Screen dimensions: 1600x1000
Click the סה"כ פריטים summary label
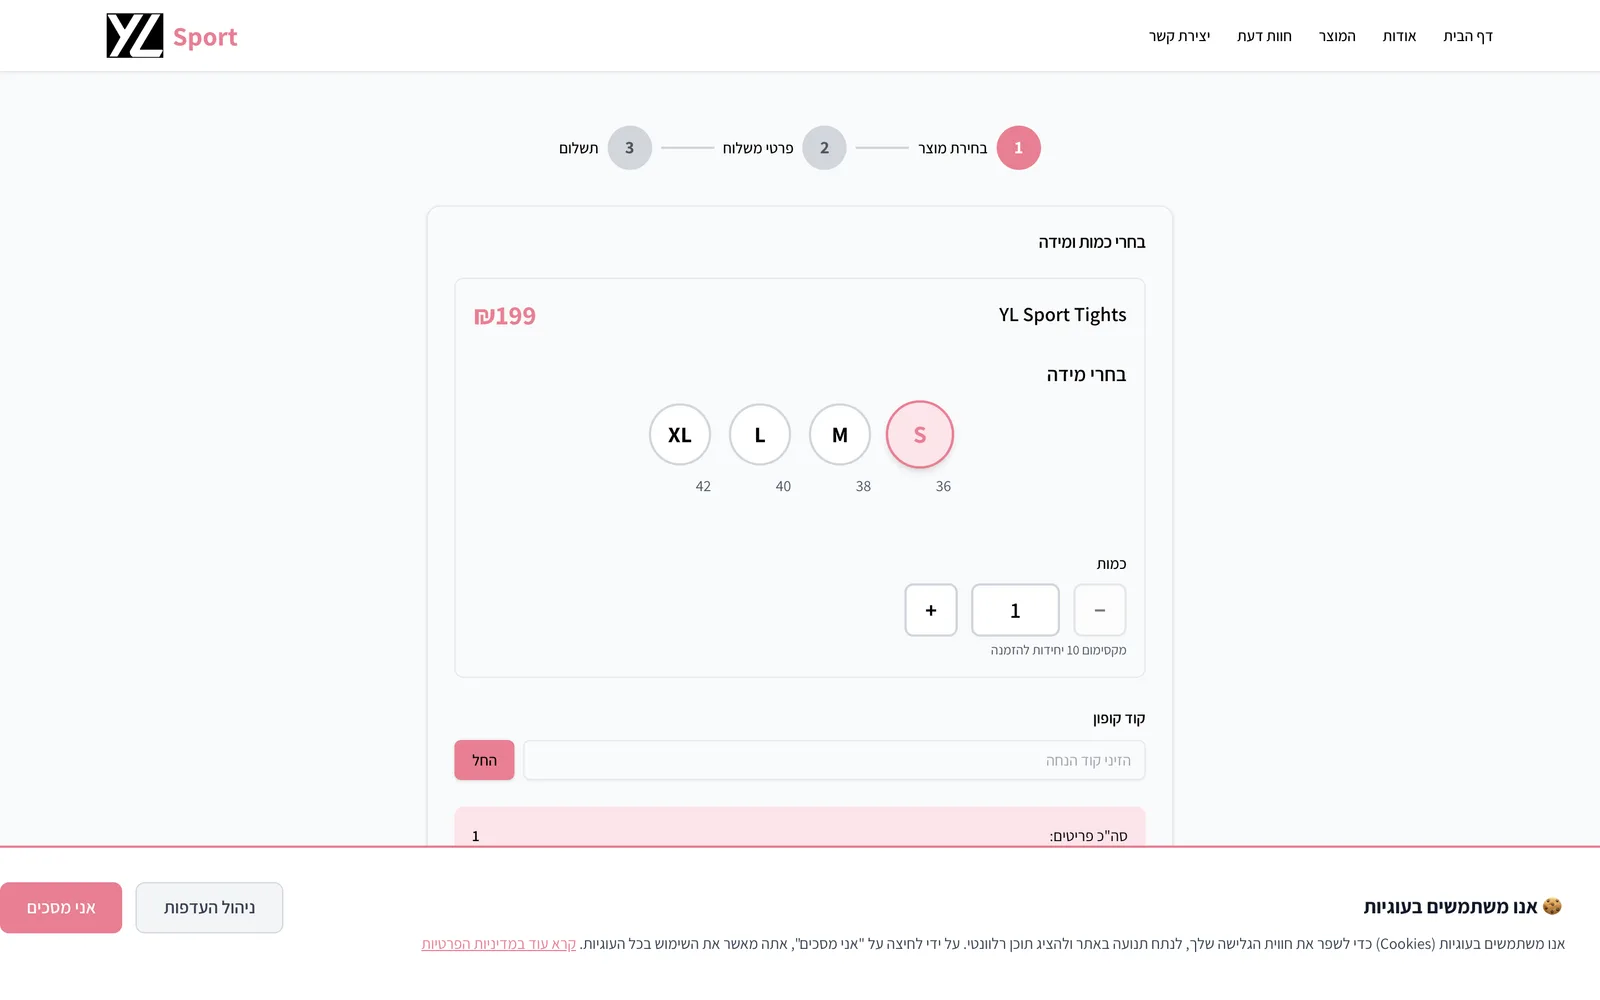click(x=1088, y=836)
